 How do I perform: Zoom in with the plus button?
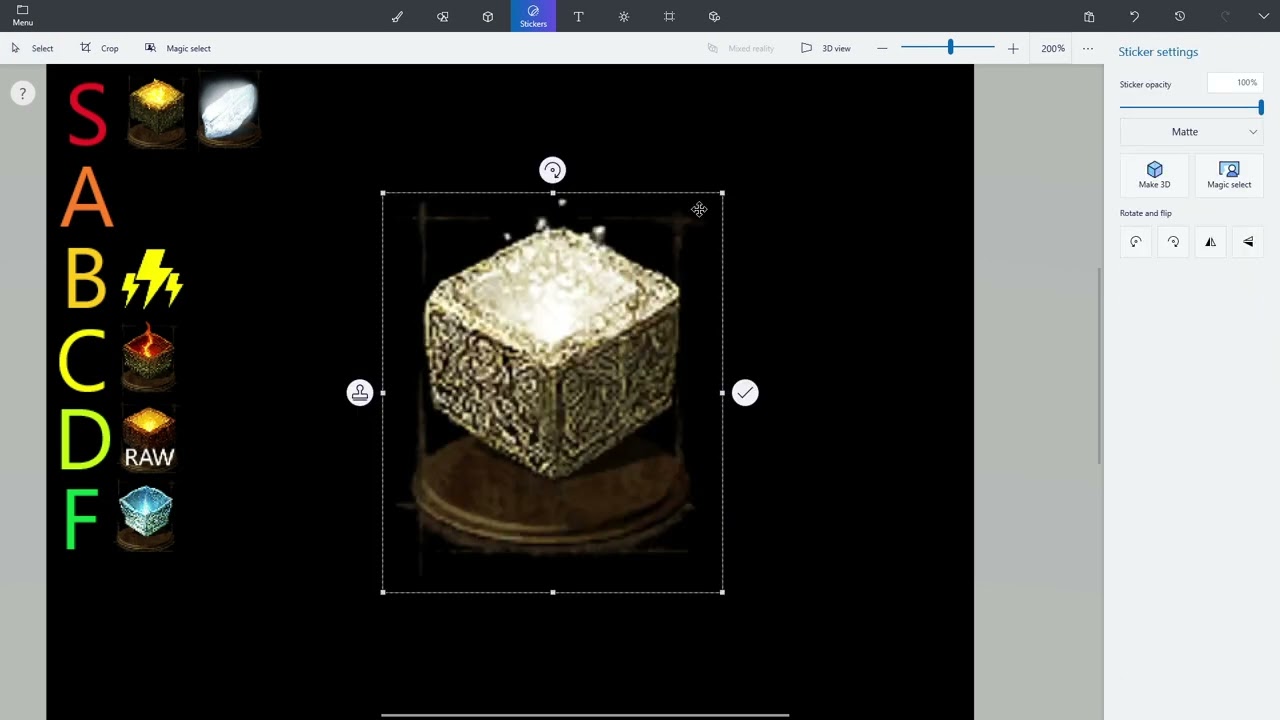coord(1013,48)
